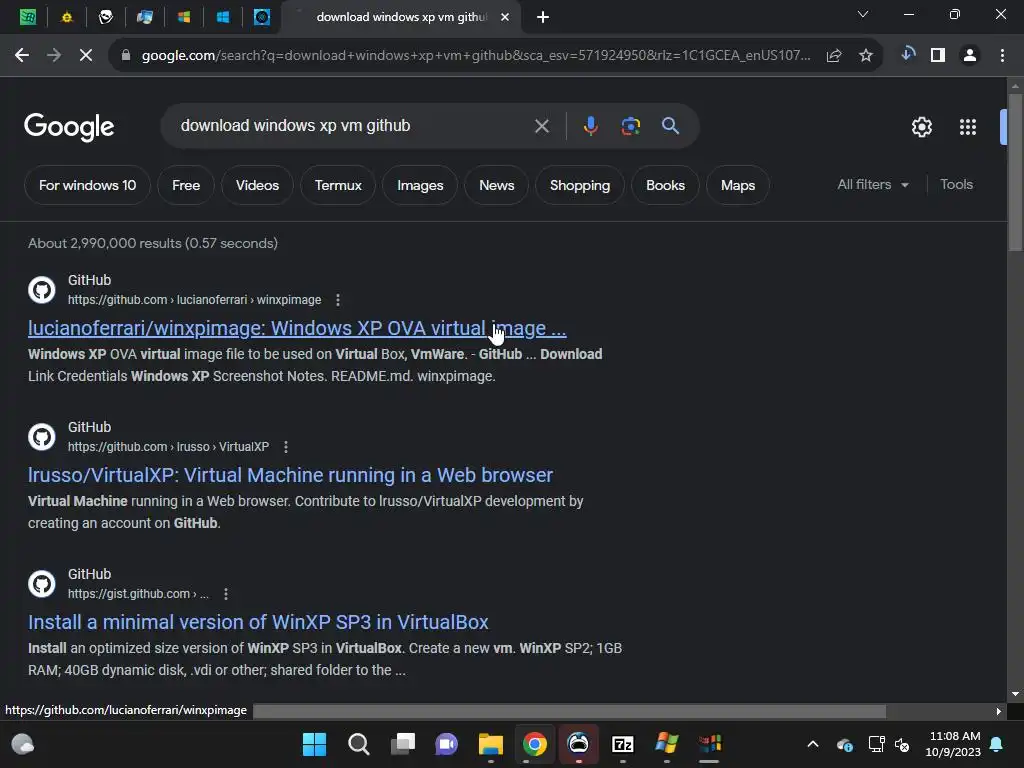
Task: Switch to Maps results
Action: 738,185
